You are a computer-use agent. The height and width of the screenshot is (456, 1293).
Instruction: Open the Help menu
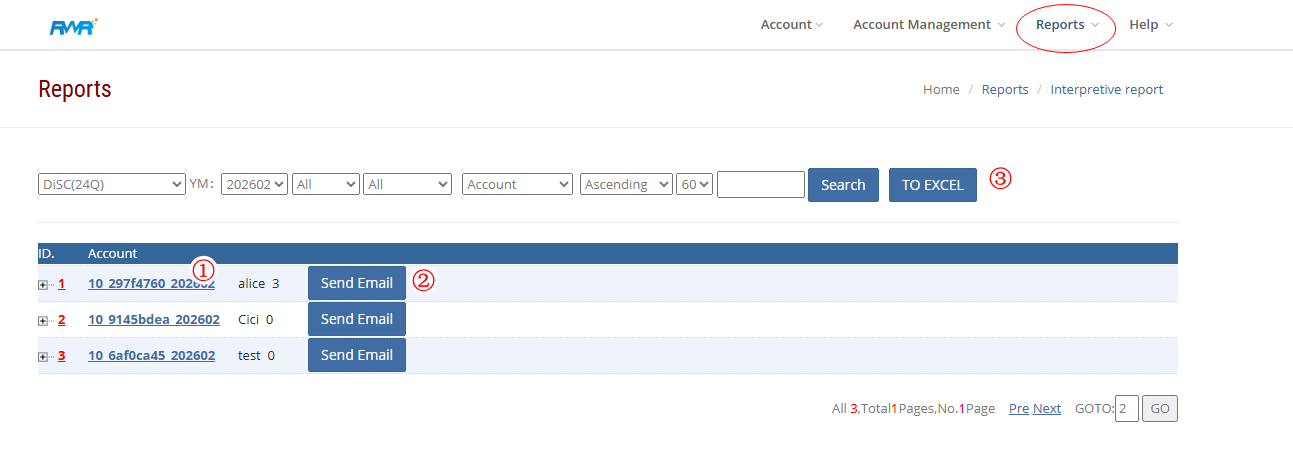click(1150, 25)
